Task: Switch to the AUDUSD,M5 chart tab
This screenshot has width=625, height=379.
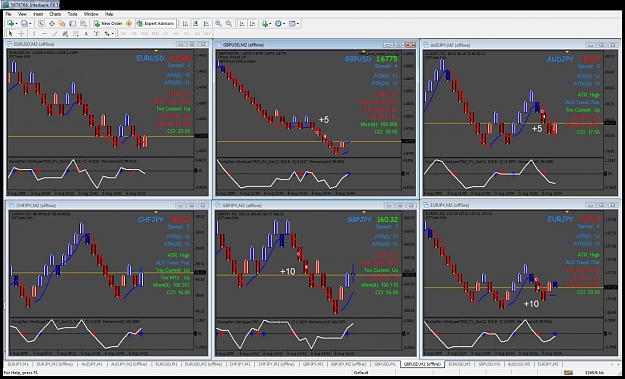Action: (519, 364)
